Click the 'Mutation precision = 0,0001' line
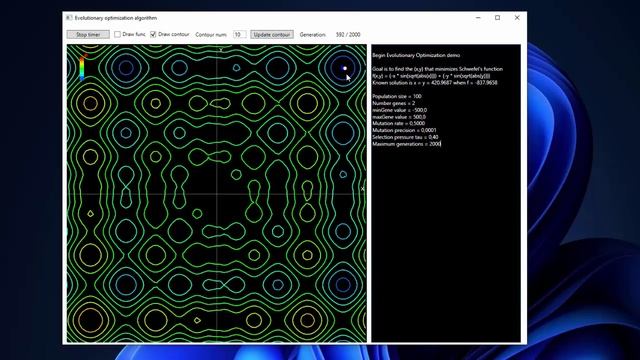 click(404, 130)
